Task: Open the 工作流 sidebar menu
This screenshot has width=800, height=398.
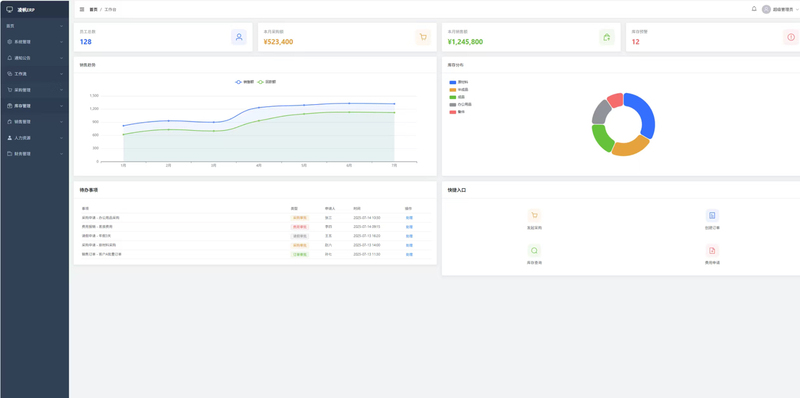Action: tap(35, 74)
